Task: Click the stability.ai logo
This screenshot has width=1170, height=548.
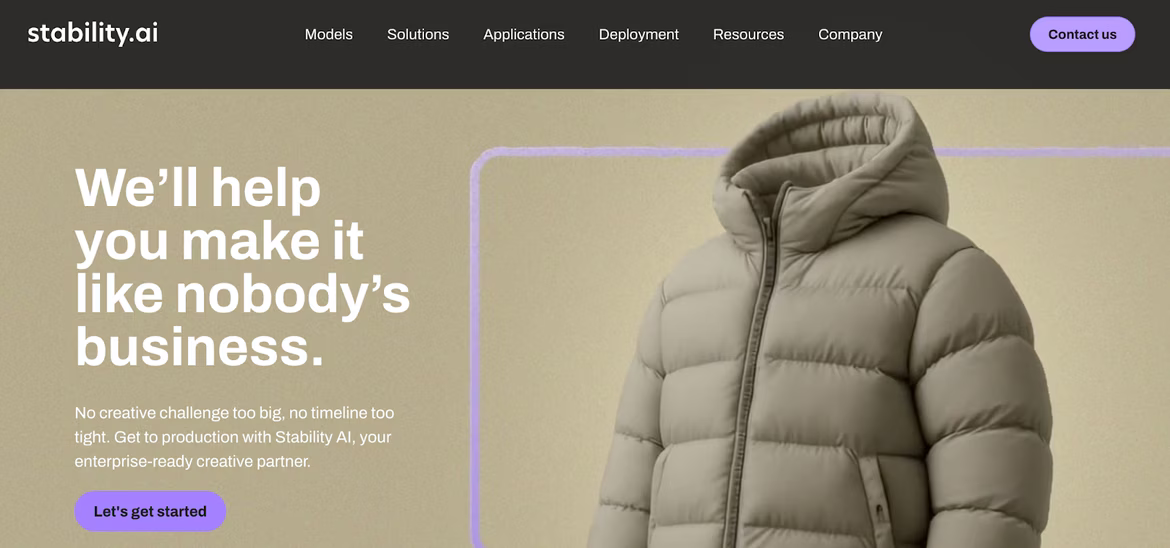Action: (x=93, y=34)
